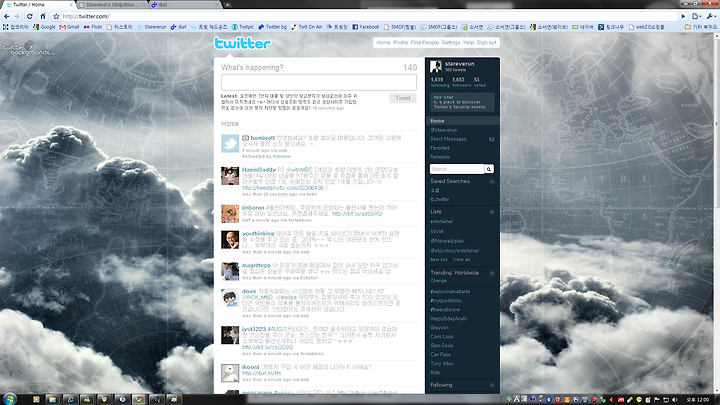Click the What's happening tweet text box
Image resolution: width=720 pixels, height=405 pixels.
pyautogui.click(x=319, y=82)
